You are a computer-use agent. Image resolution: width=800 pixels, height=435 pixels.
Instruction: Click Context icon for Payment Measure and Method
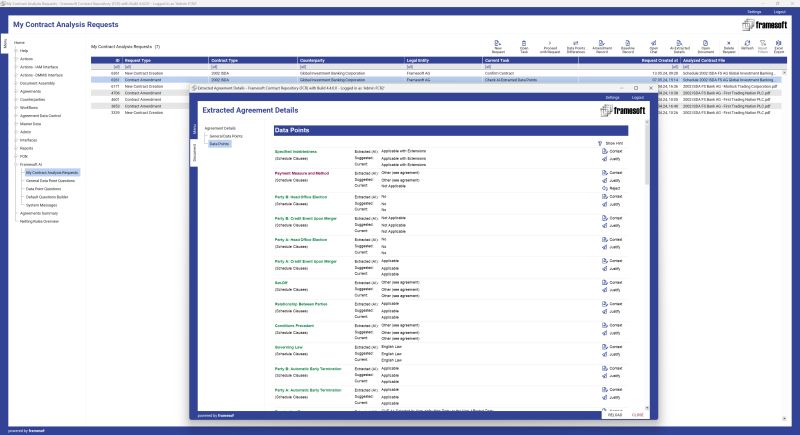tap(605, 173)
